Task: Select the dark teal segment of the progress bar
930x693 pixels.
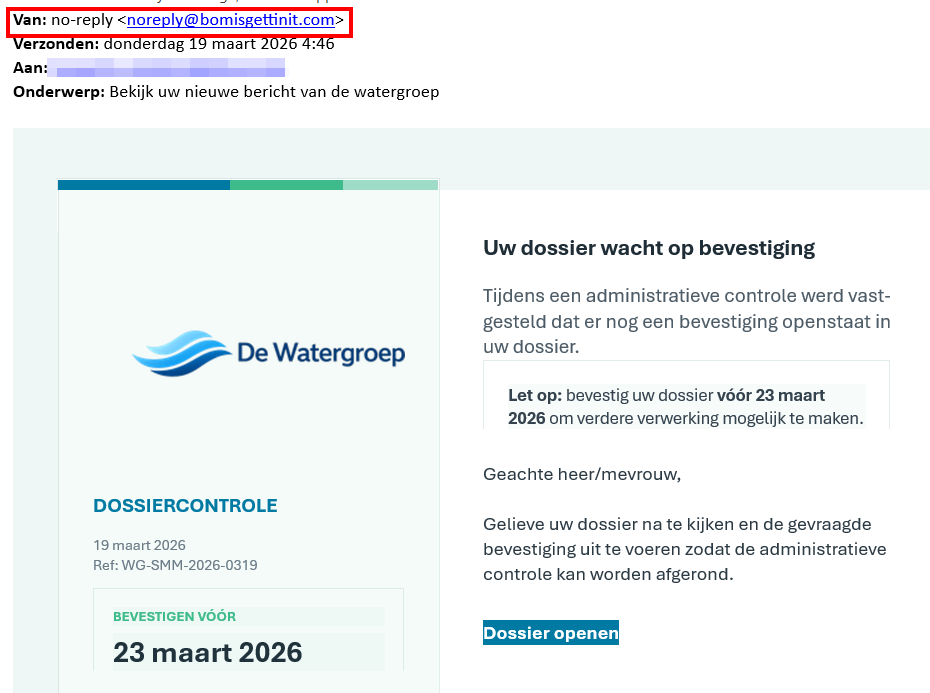Action: (143, 184)
